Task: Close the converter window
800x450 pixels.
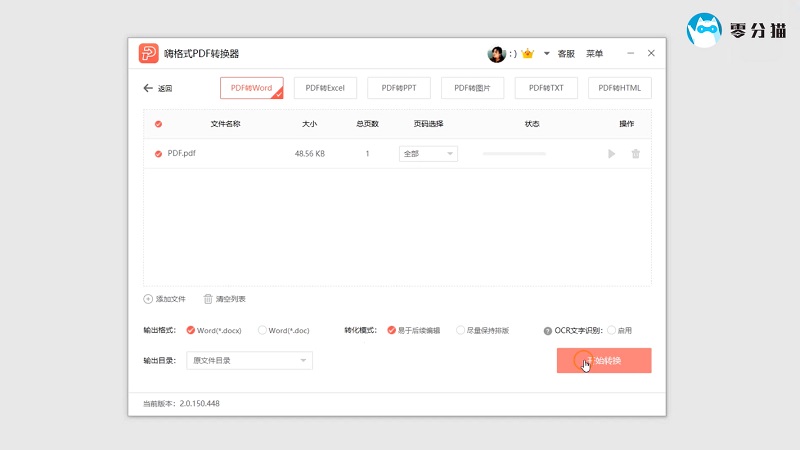Action: pyautogui.click(x=651, y=53)
